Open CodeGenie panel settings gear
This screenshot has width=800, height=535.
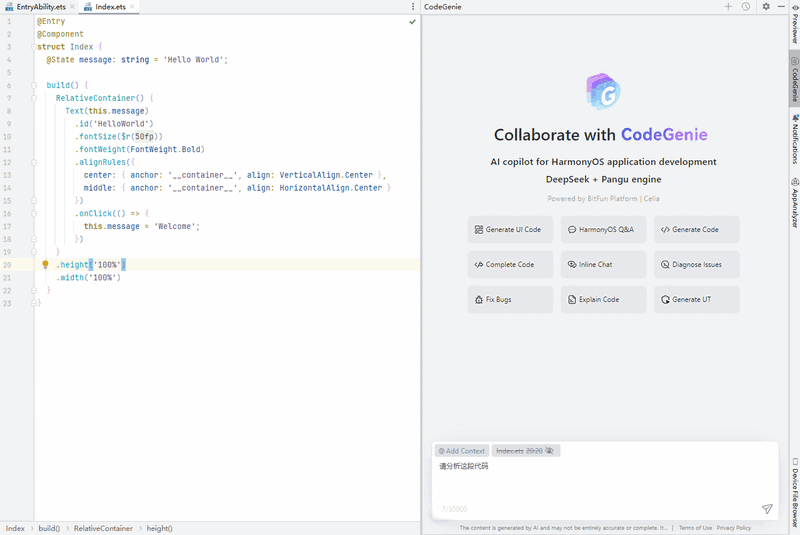(x=766, y=7)
